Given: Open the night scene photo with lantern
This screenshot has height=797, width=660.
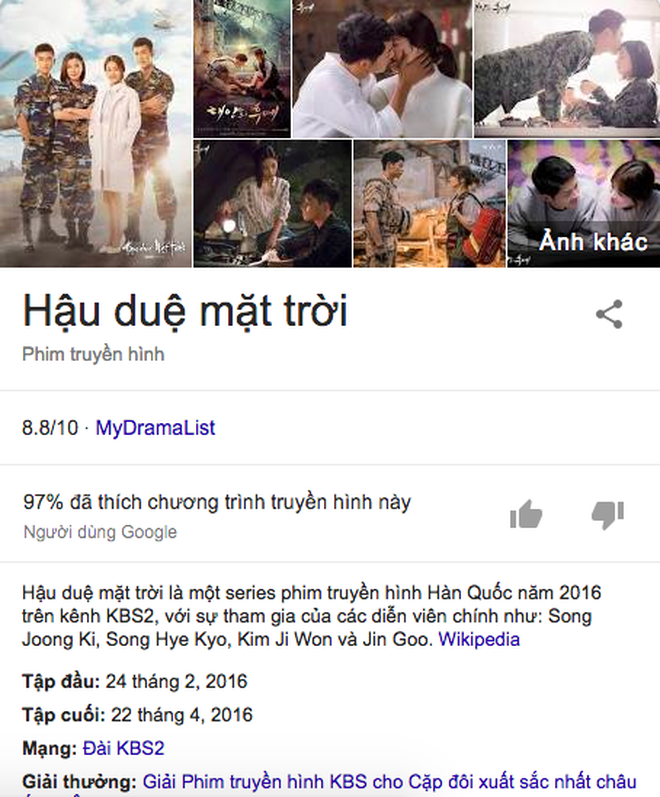Looking at the screenshot, I should 273,204.
